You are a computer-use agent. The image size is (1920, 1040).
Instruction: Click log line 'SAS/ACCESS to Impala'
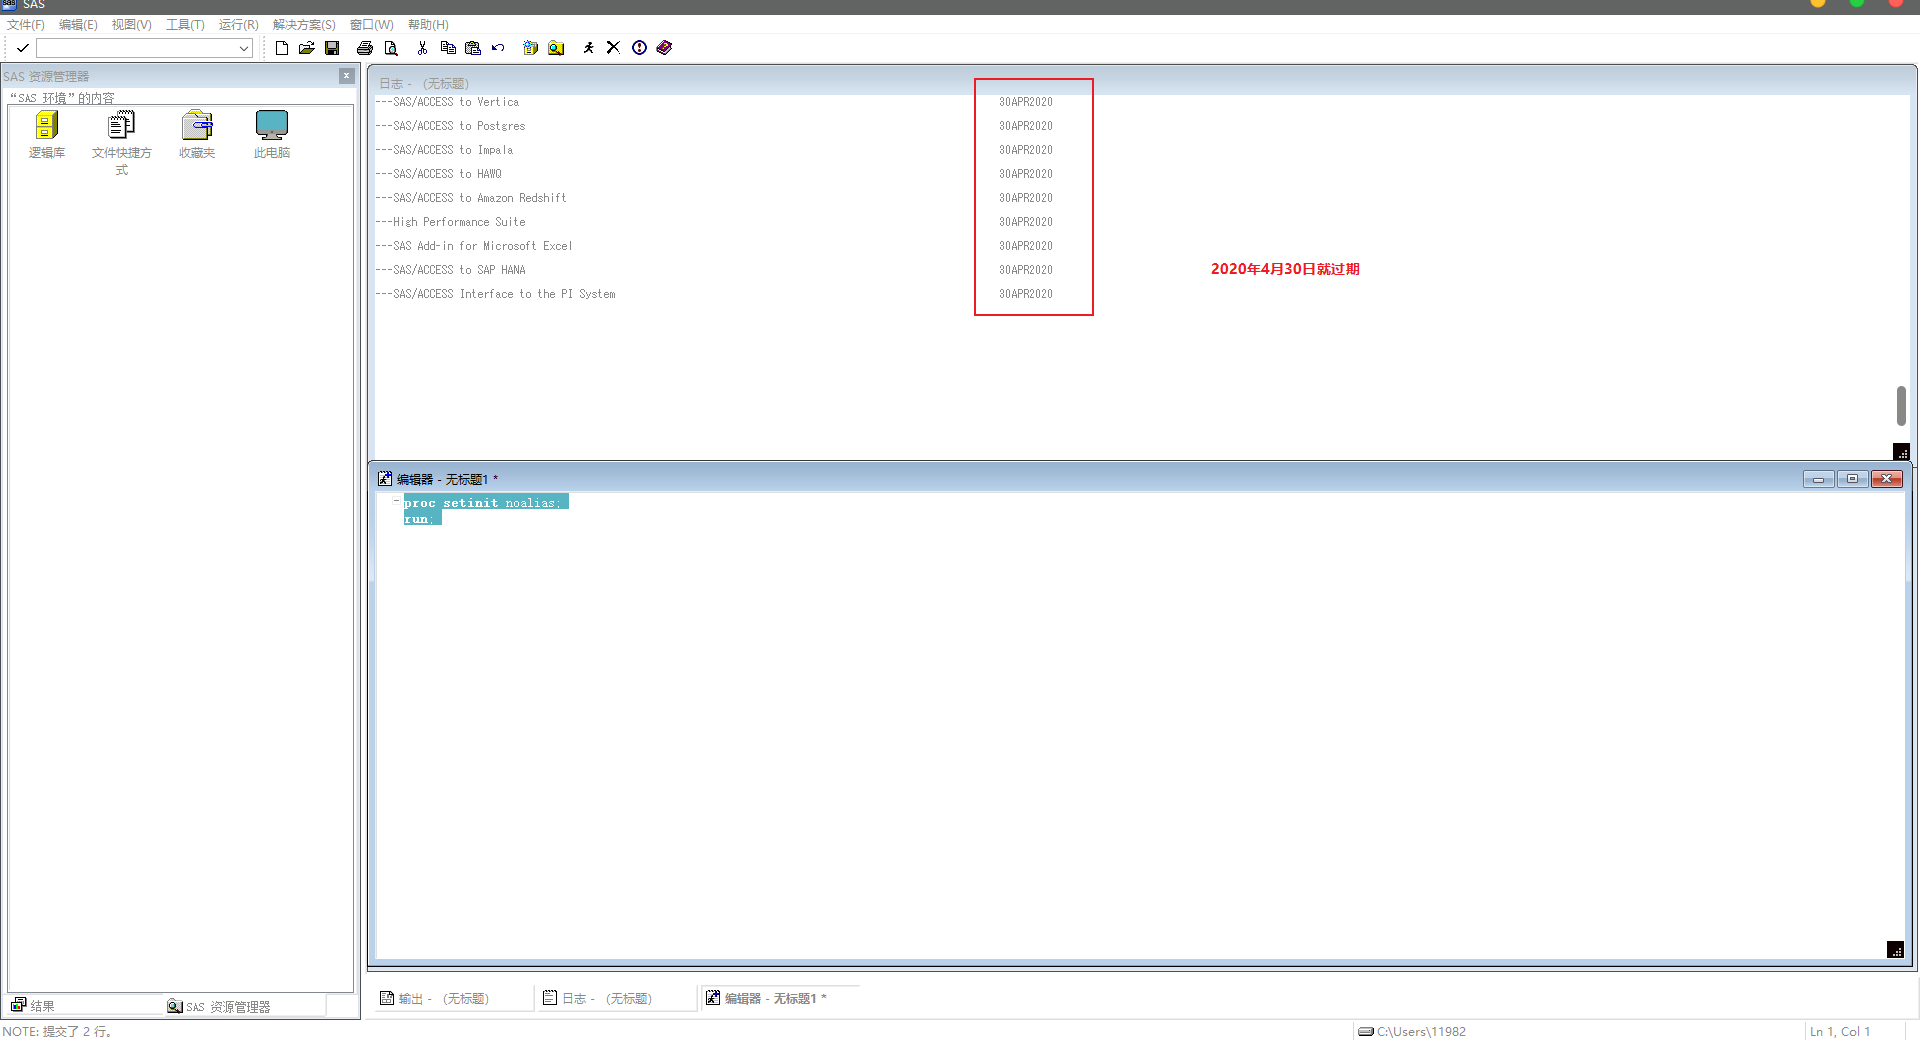coord(444,150)
